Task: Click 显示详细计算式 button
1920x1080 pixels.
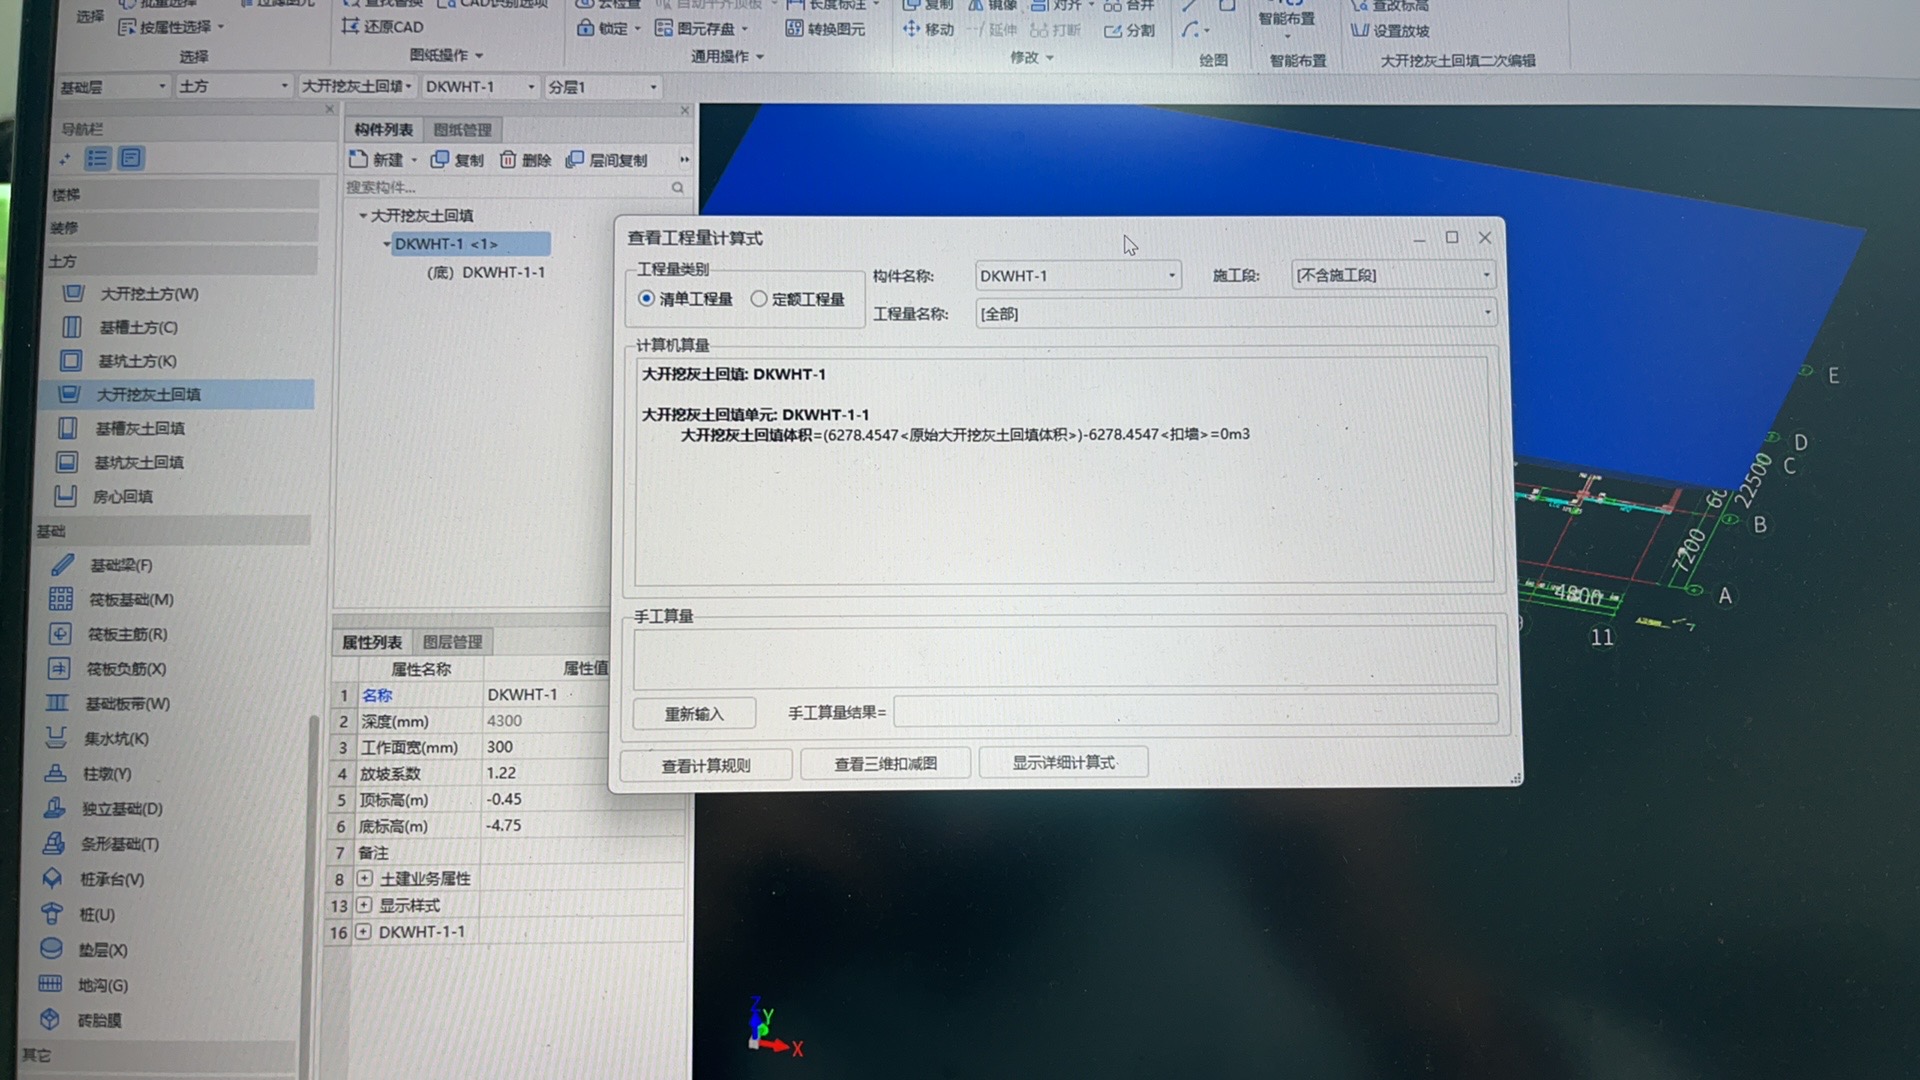Action: click(1063, 763)
